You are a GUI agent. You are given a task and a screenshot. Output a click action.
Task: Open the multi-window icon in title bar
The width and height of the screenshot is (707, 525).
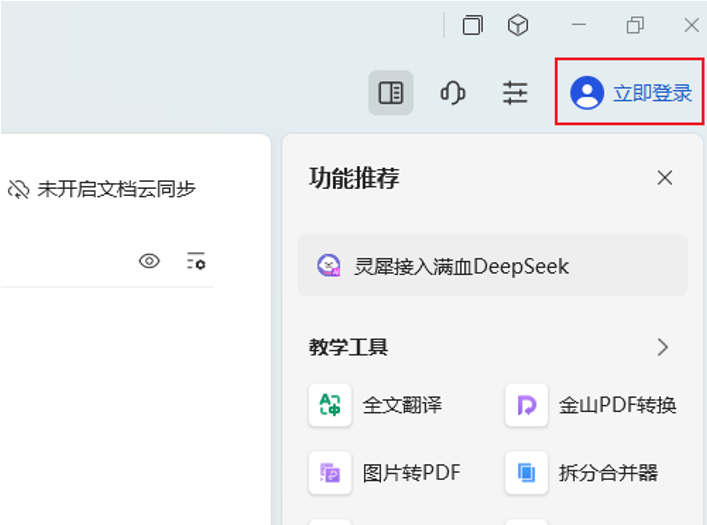(x=472, y=26)
